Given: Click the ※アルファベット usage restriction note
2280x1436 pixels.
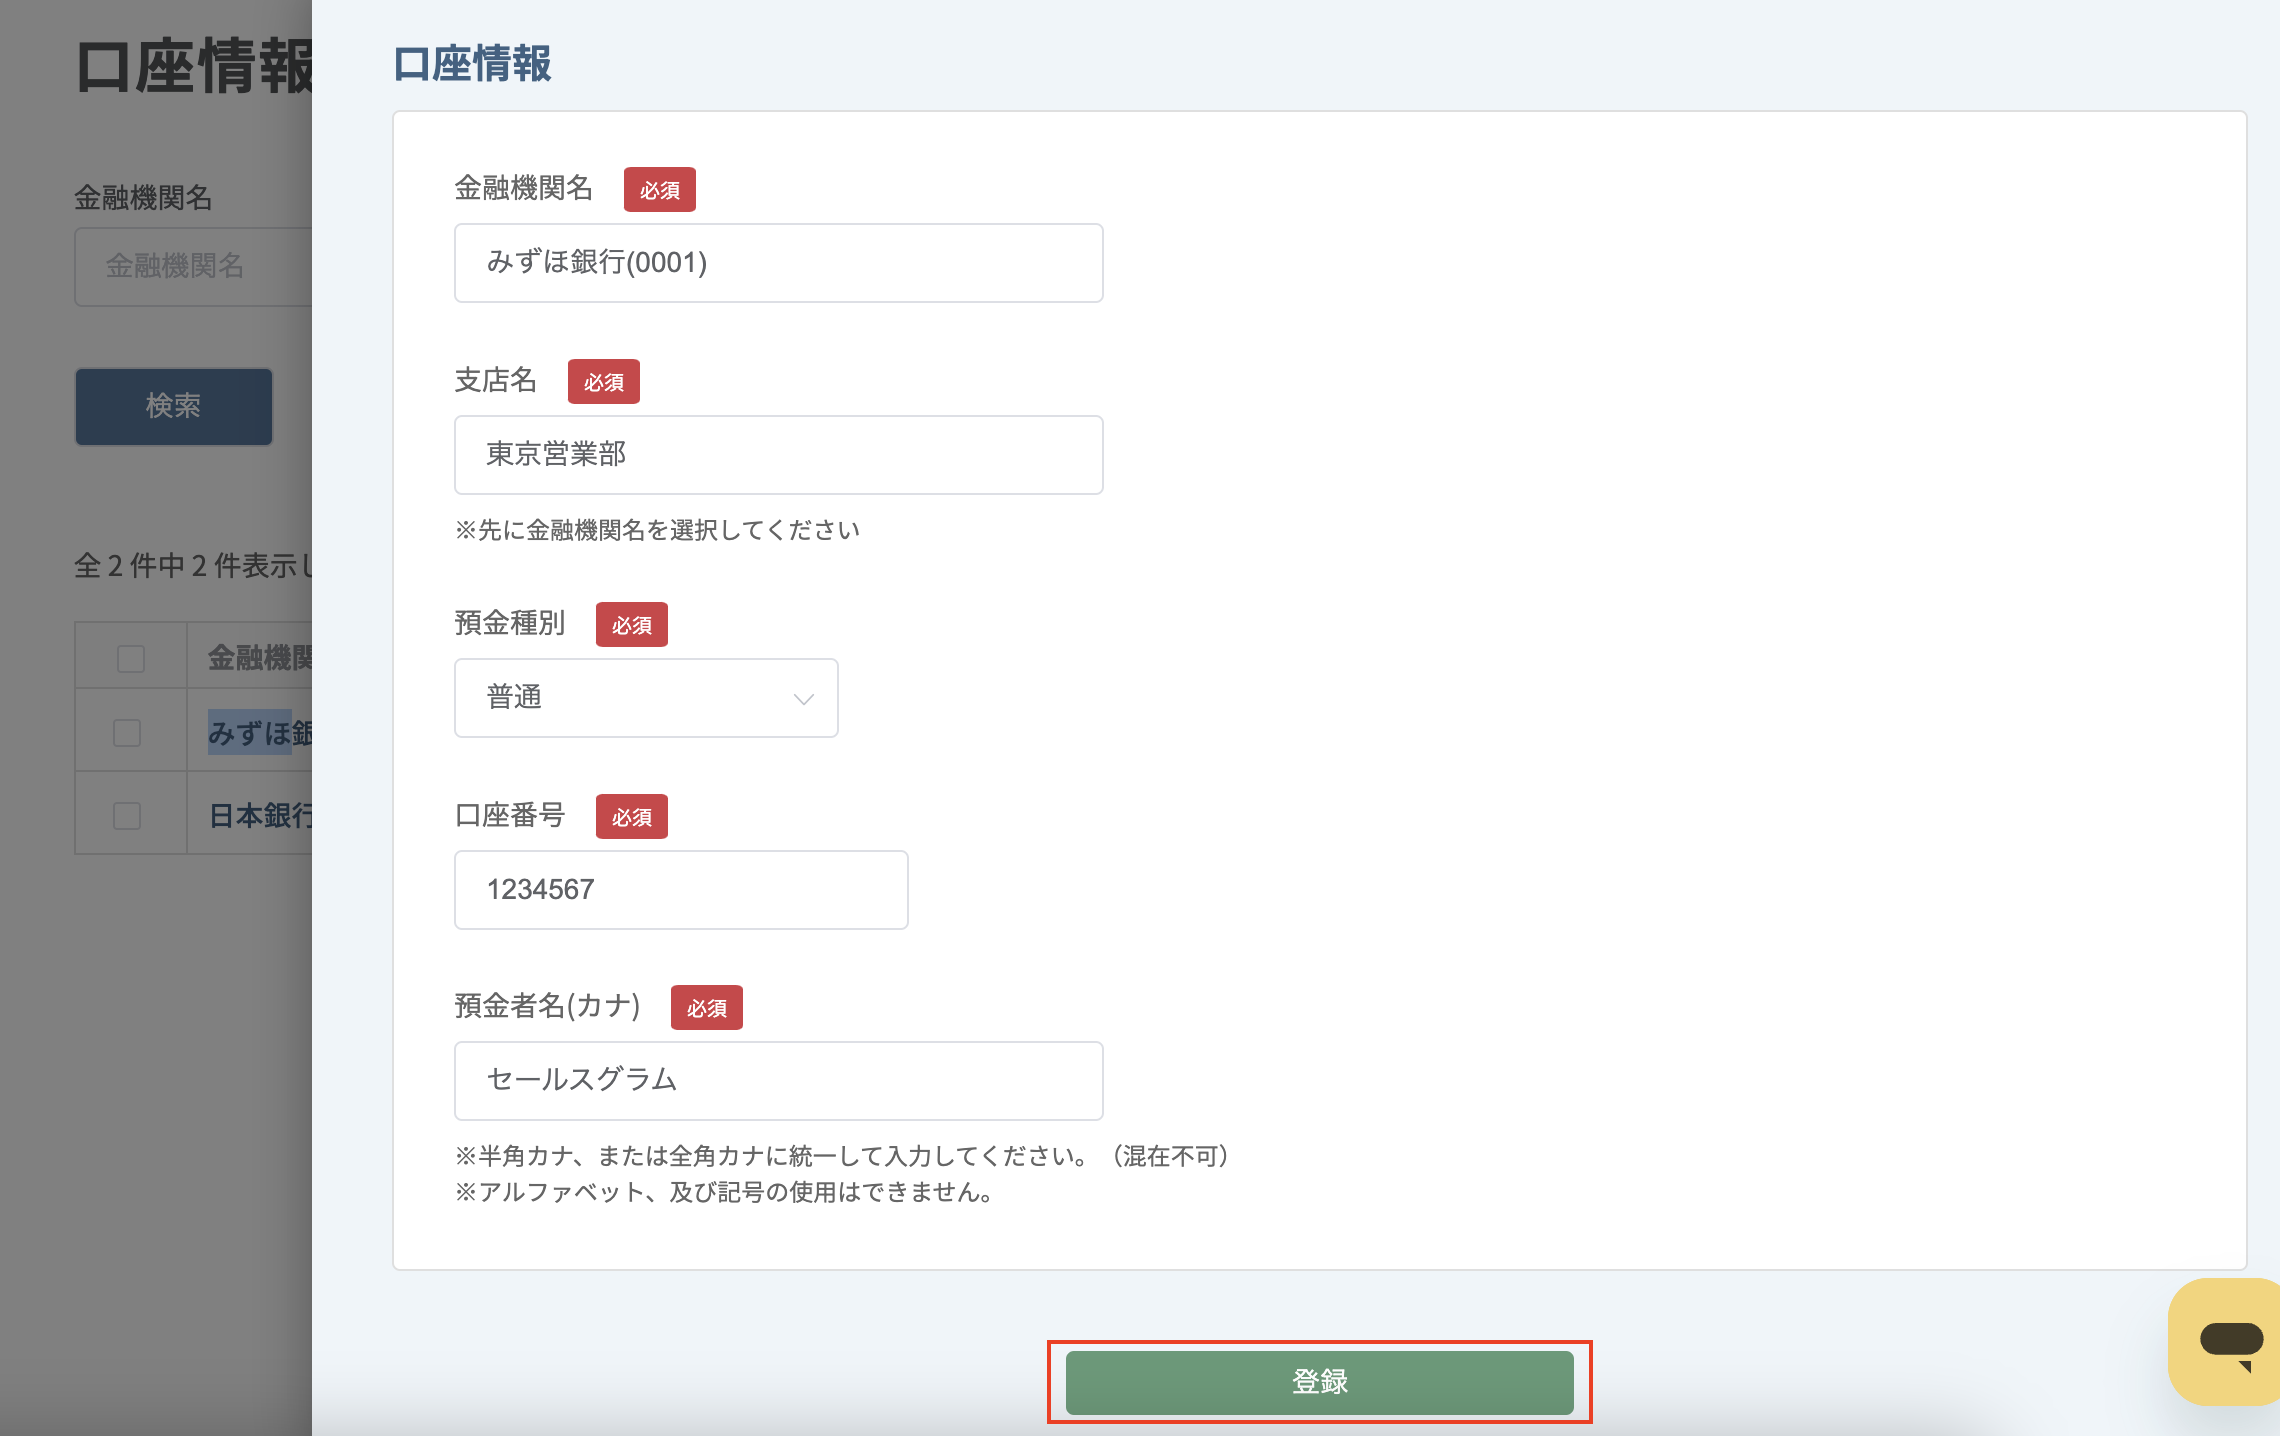Looking at the screenshot, I should (725, 1192).
